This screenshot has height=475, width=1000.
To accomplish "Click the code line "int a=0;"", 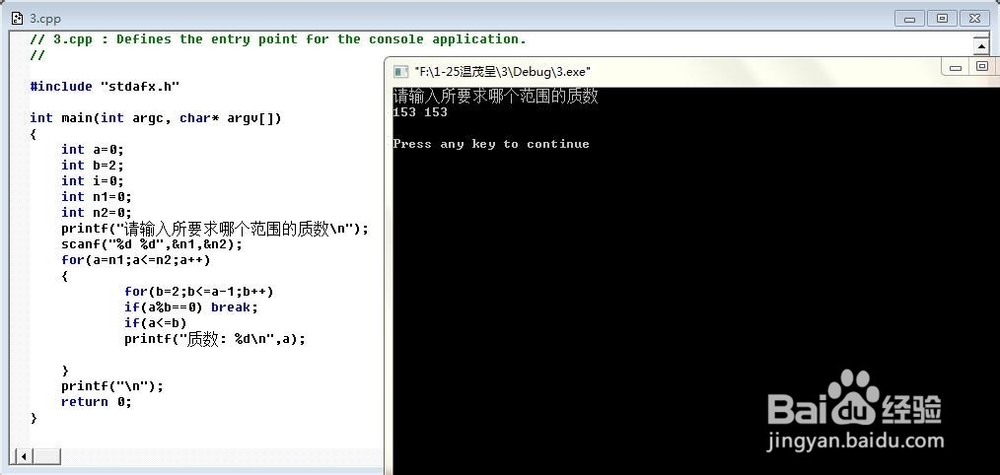I will click(92, 149).
